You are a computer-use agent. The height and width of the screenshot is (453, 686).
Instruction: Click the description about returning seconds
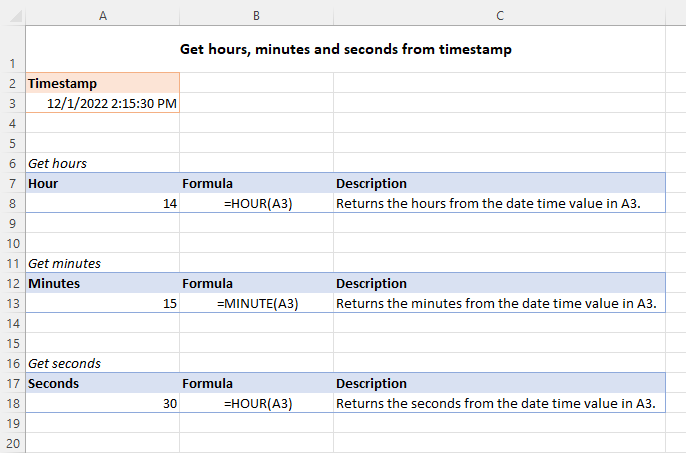point(495,403)
